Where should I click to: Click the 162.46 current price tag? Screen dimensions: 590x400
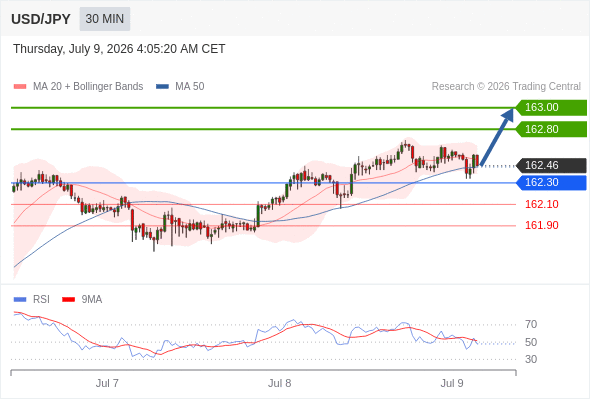click(x=551, y=166)
